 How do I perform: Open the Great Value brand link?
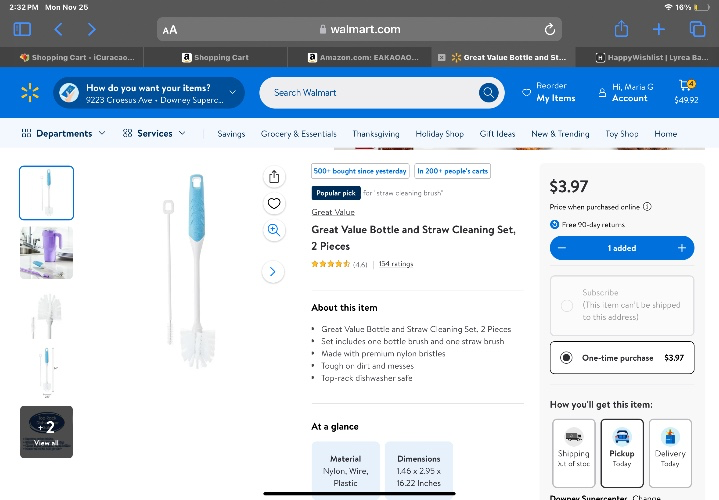click(x=333, y=212)
